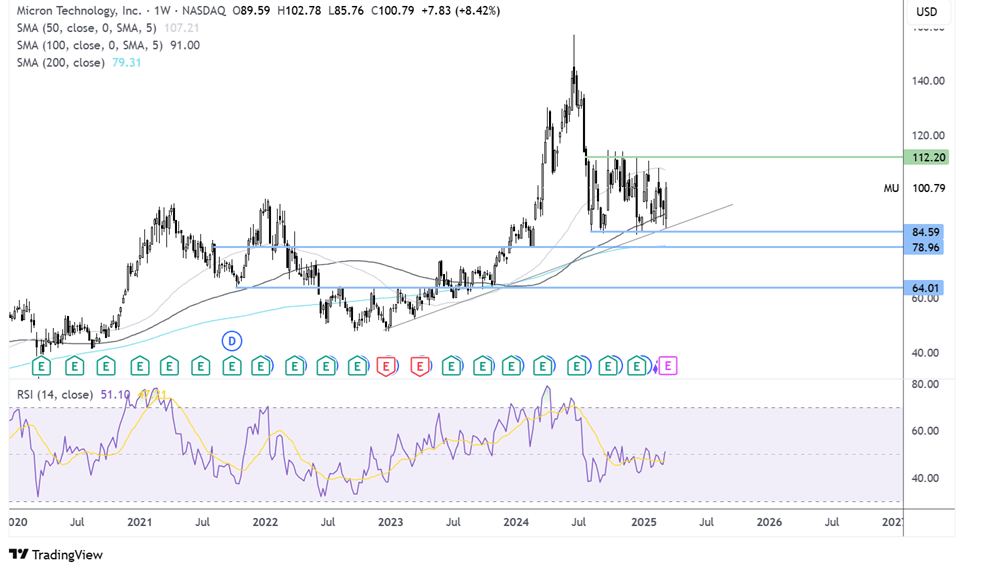
Task: Click the second red earnings E marker
Action: [420, 366]
